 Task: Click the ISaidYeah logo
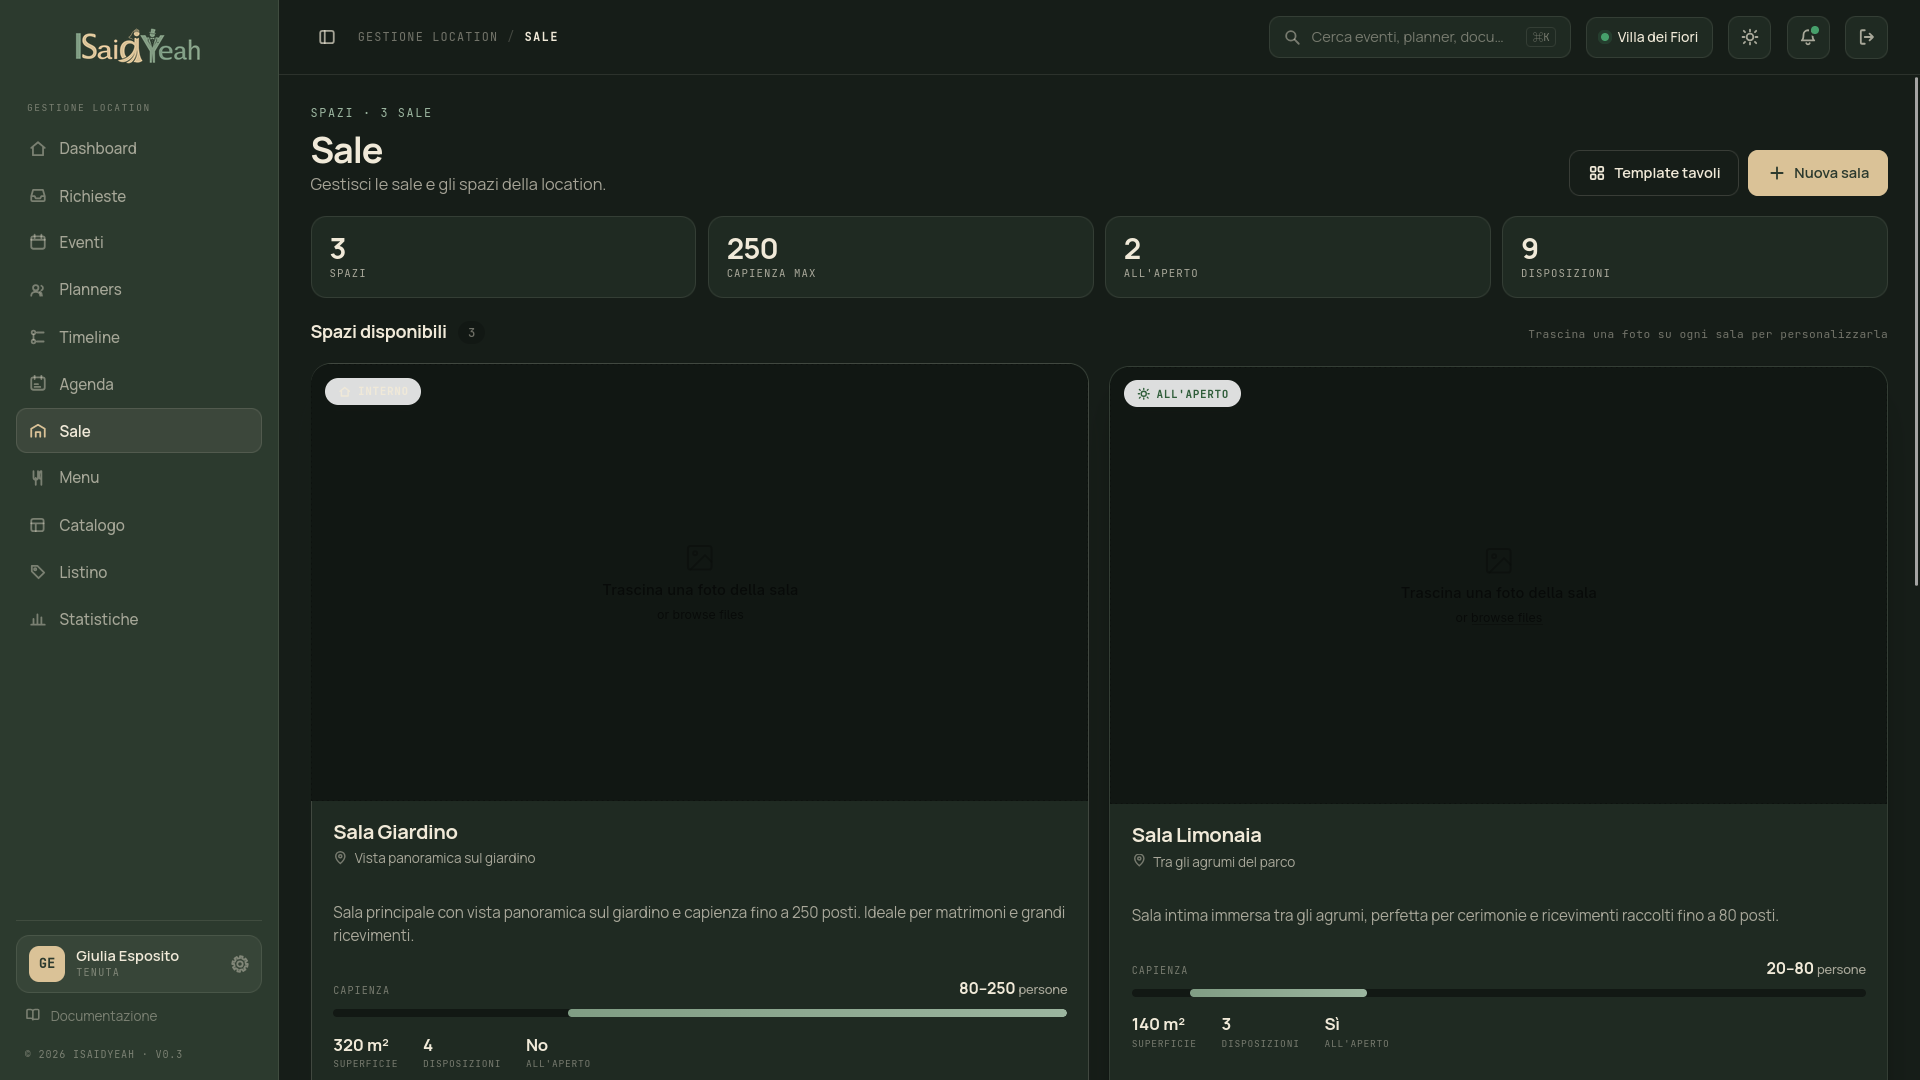click(138, 46)
